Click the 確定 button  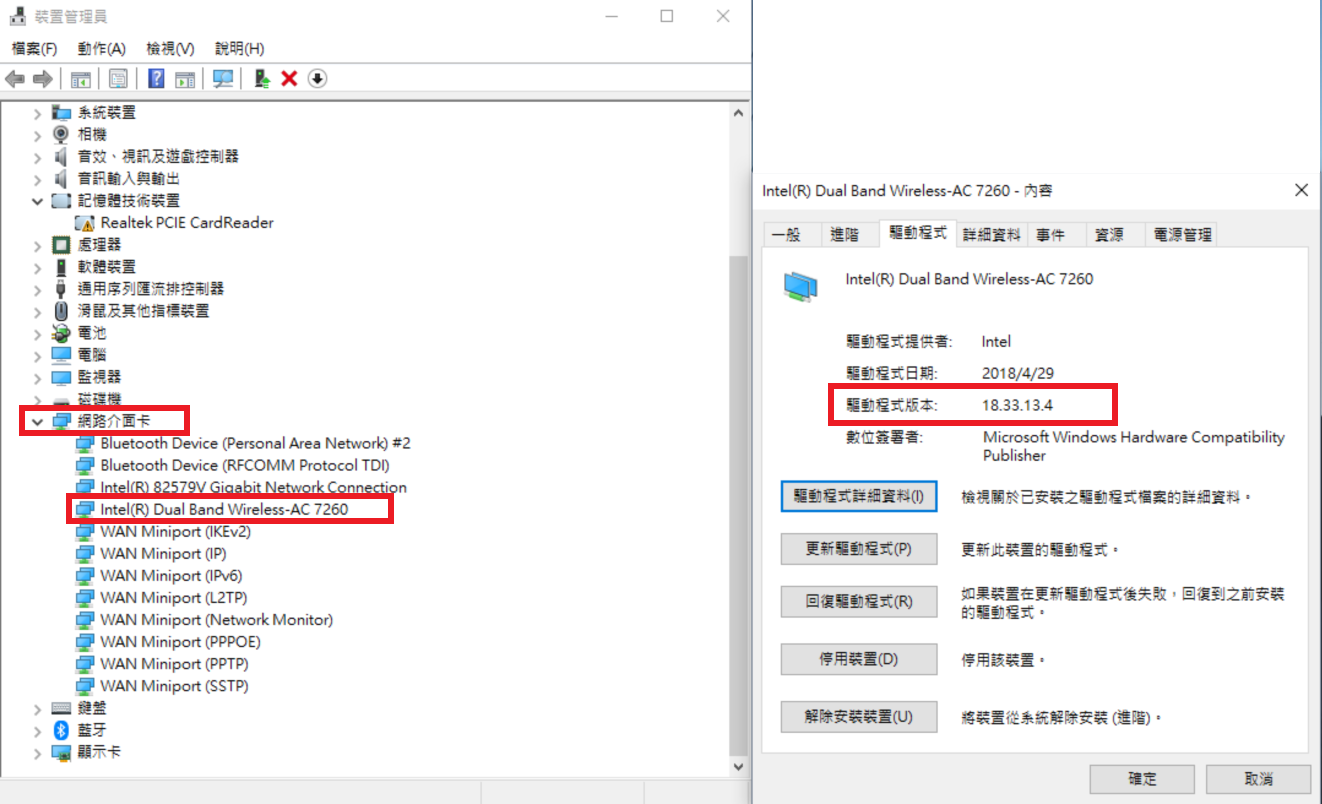coord(1142,779)
